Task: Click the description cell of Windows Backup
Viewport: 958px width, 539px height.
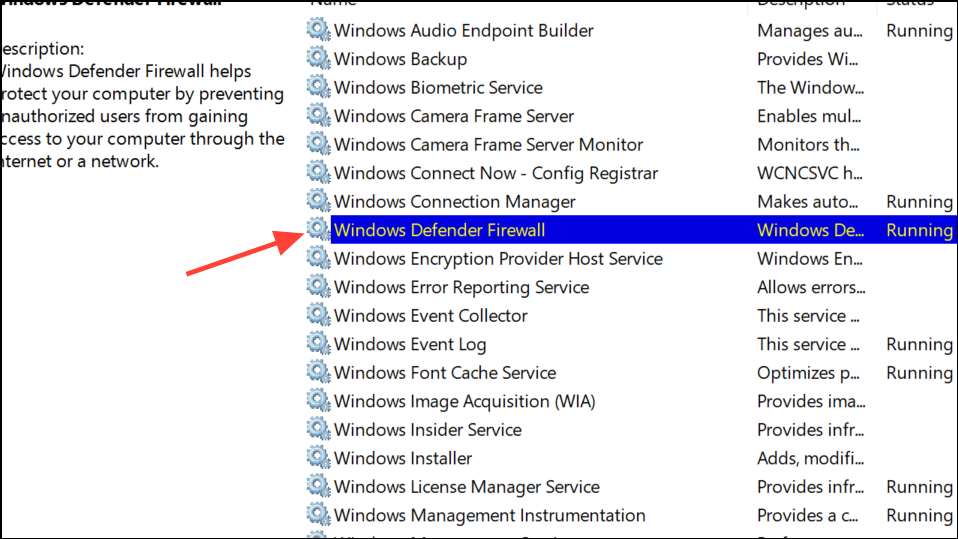Action: [x=808, y=59]
